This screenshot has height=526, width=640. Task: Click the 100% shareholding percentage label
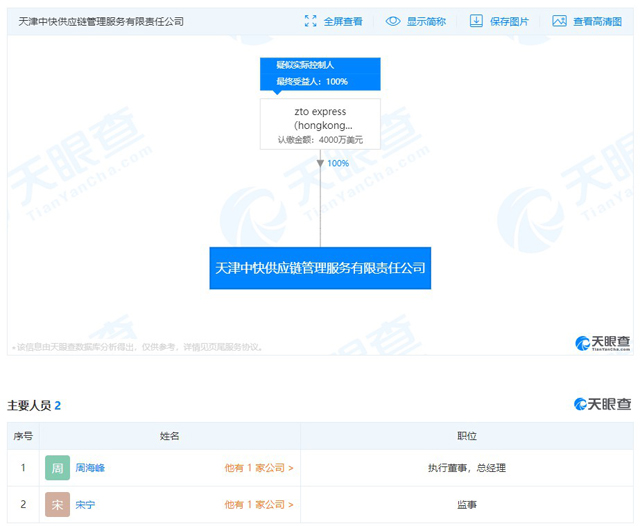click(x=338, y=163)
